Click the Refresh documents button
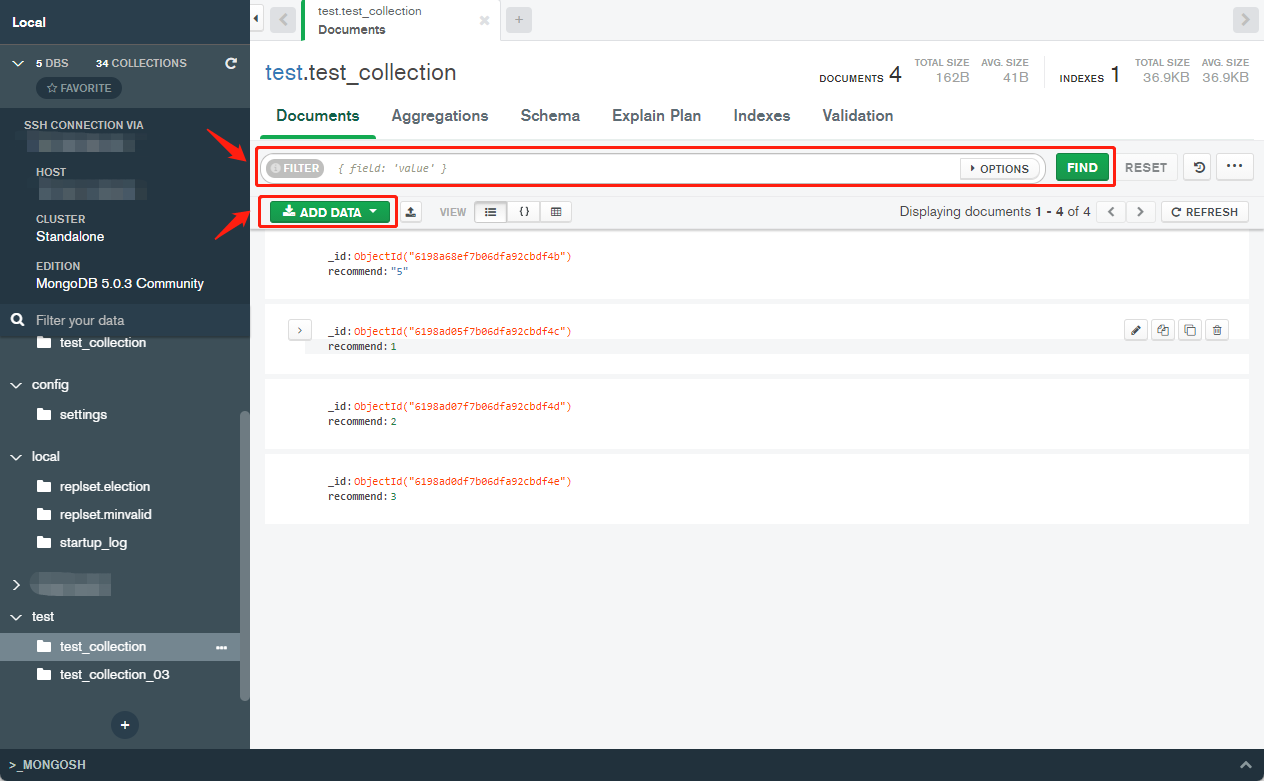 click(x=1204, y=212)
